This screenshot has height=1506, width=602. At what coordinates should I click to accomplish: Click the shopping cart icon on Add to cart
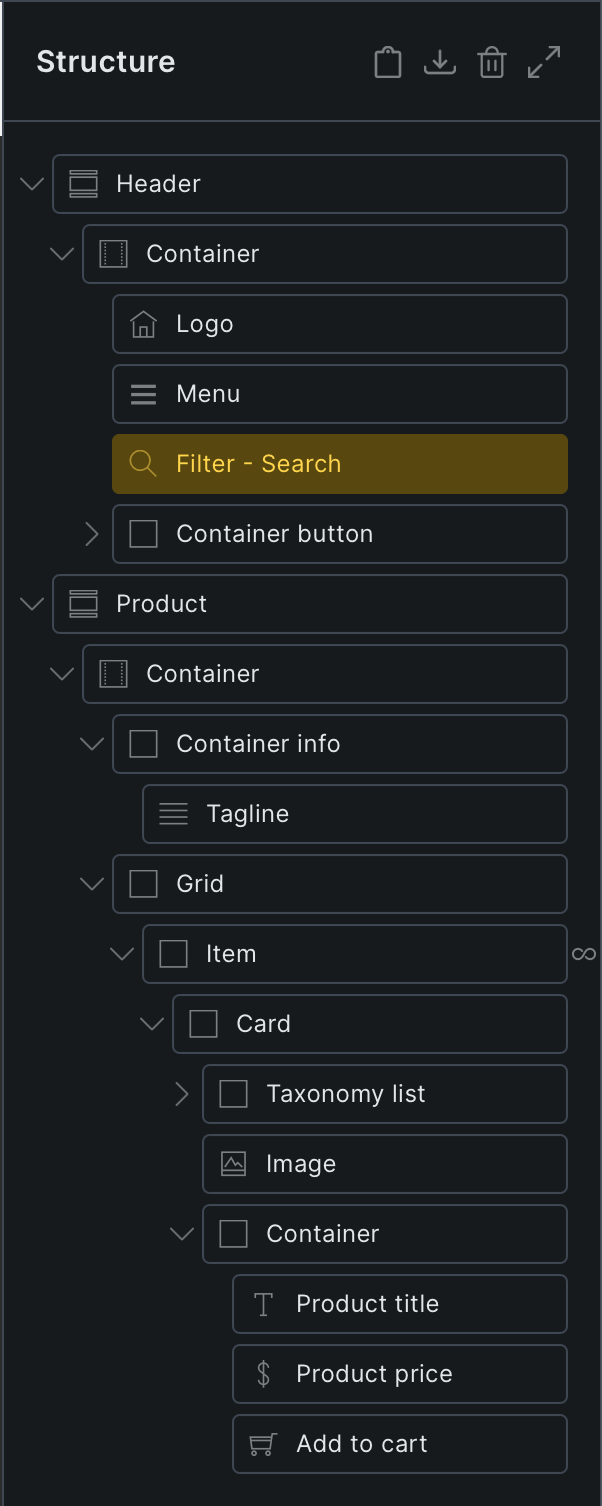tap(263, 1444)
